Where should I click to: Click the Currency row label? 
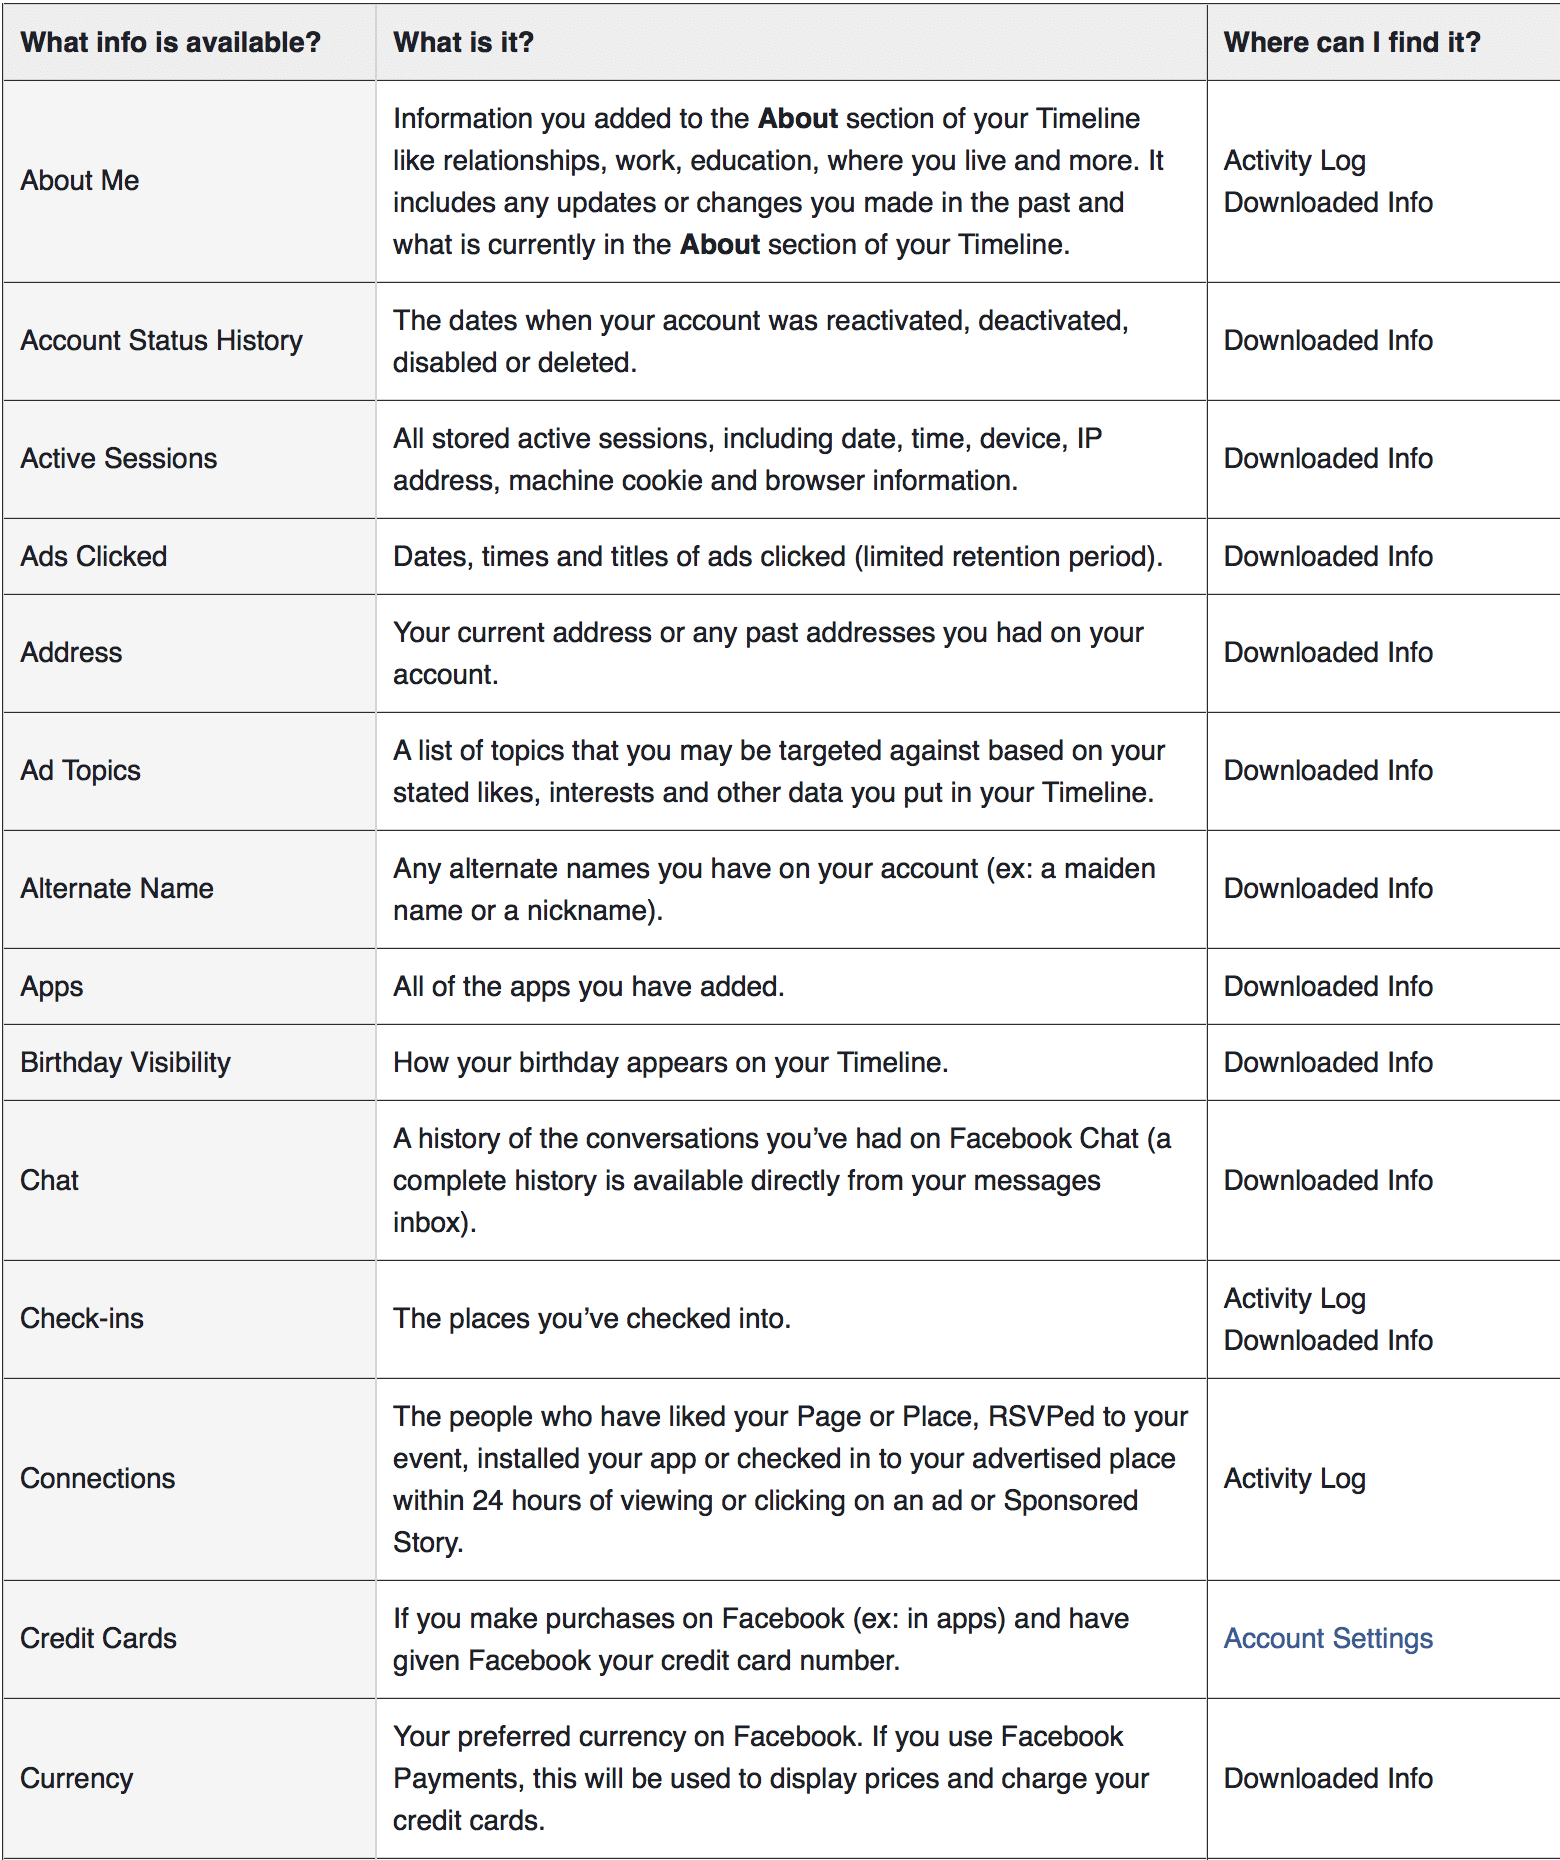[77, 1779]
